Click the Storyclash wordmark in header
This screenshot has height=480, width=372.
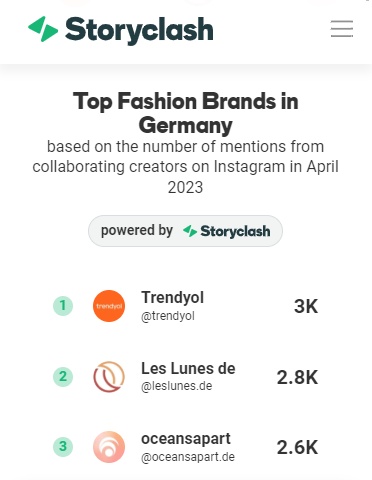click(x=139, y=30)
